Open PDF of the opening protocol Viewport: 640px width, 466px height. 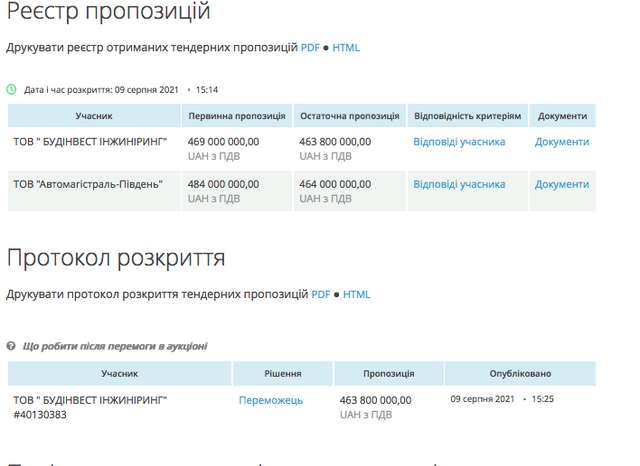(321, 294)
